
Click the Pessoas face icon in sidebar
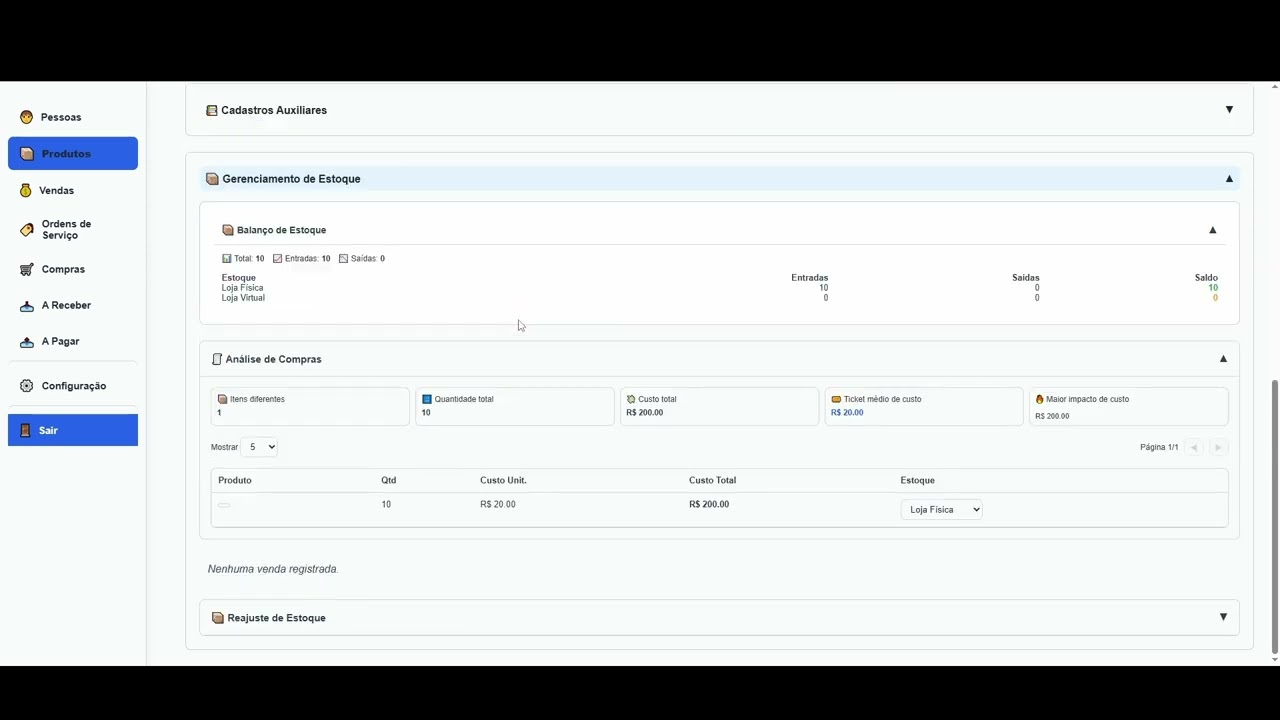pyautogui.click(x=27, y=117)
